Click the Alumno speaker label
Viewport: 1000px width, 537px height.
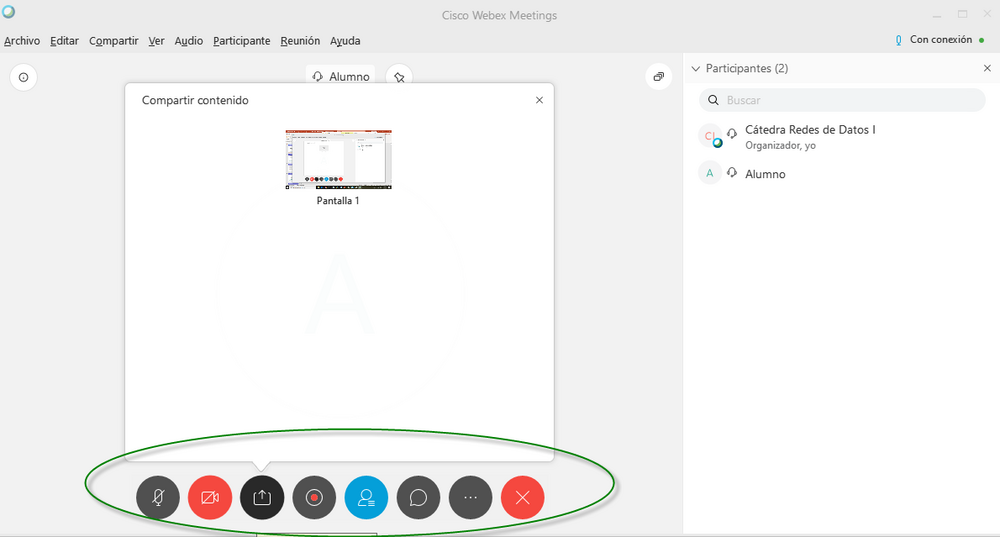[341, 76]
